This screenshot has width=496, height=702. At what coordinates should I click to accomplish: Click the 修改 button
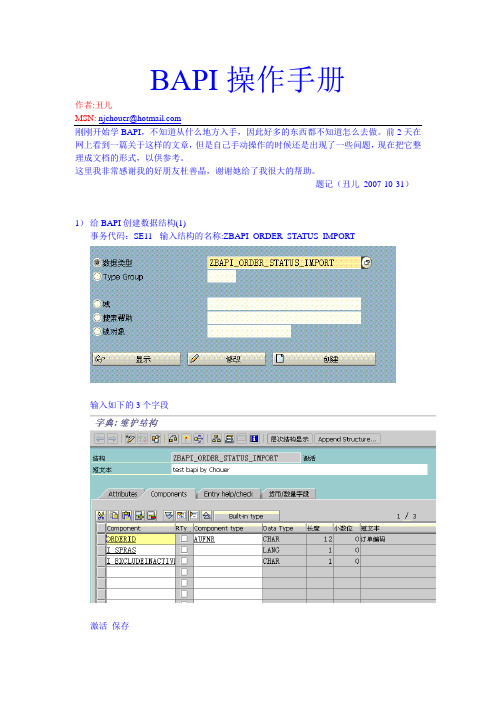pyautogui.click(x=226, y=359)
